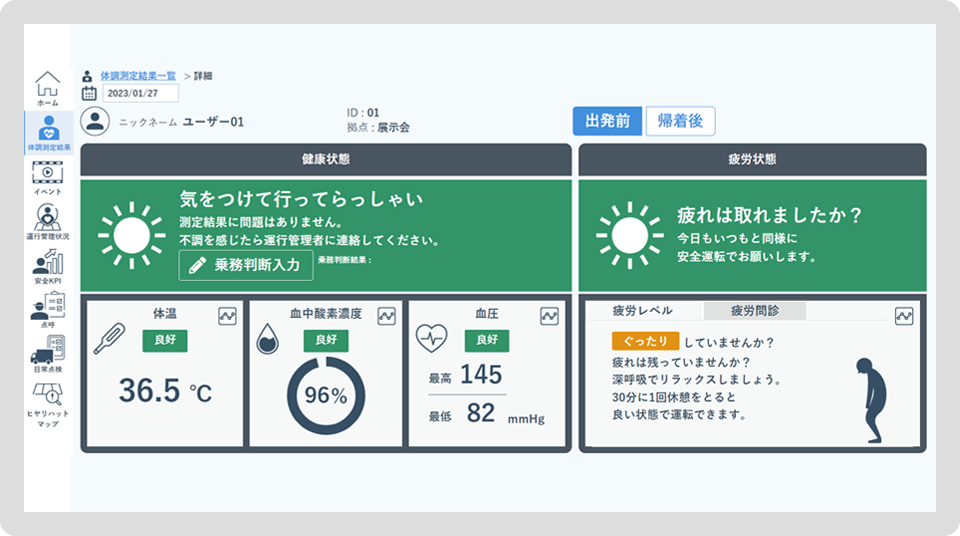Click the 36.5 ℃ temperature value
Image resolution: width=960 pixels, height=536 pixels.
click(x=165, y=391)
